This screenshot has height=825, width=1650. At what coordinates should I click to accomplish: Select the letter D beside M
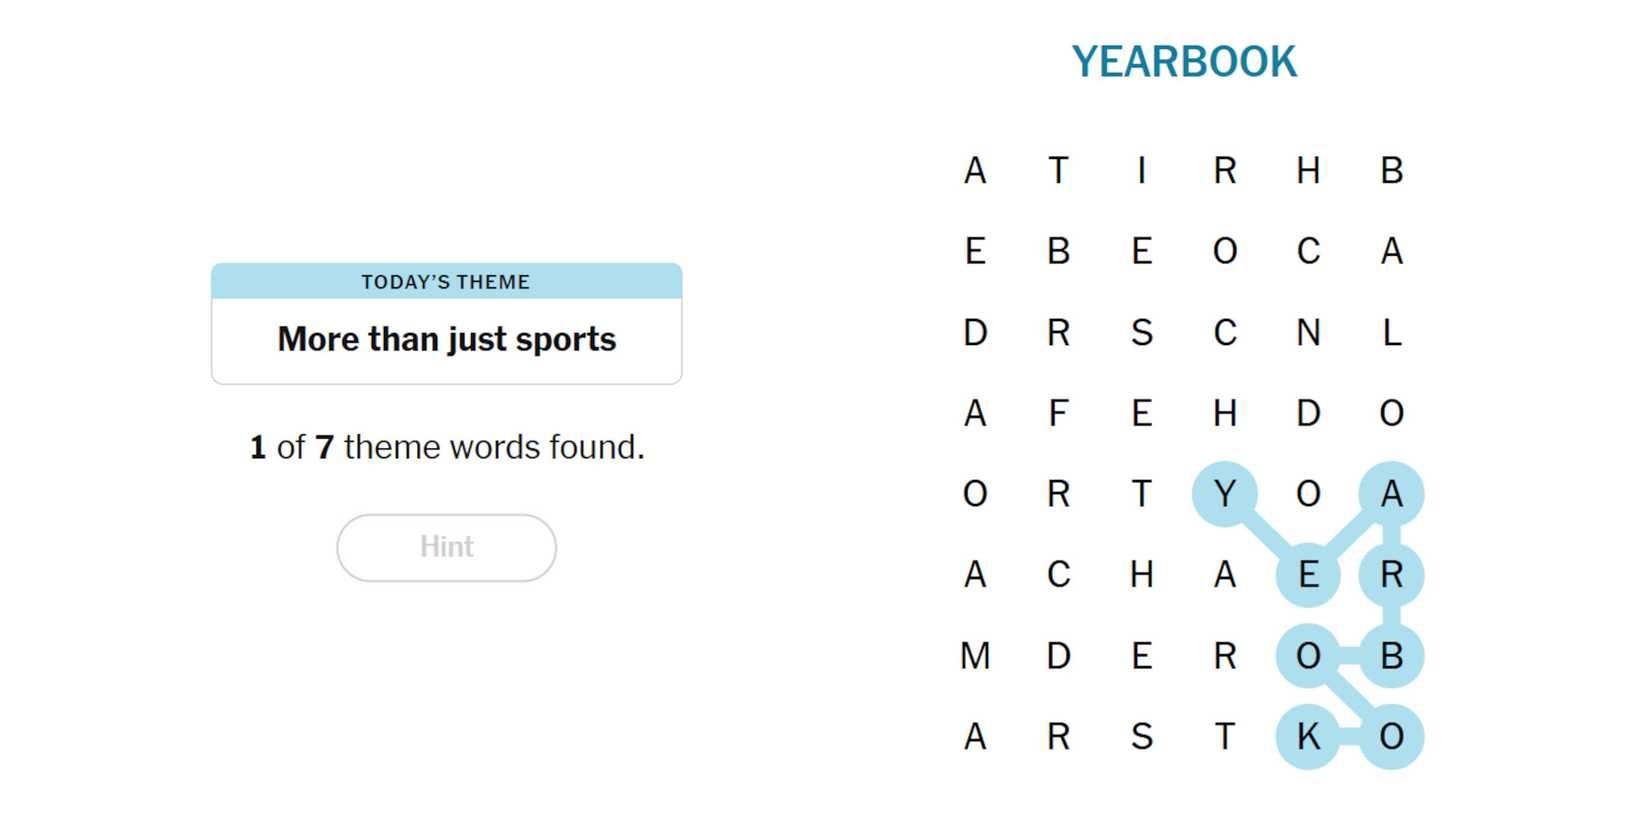[x=1058, y=656]
